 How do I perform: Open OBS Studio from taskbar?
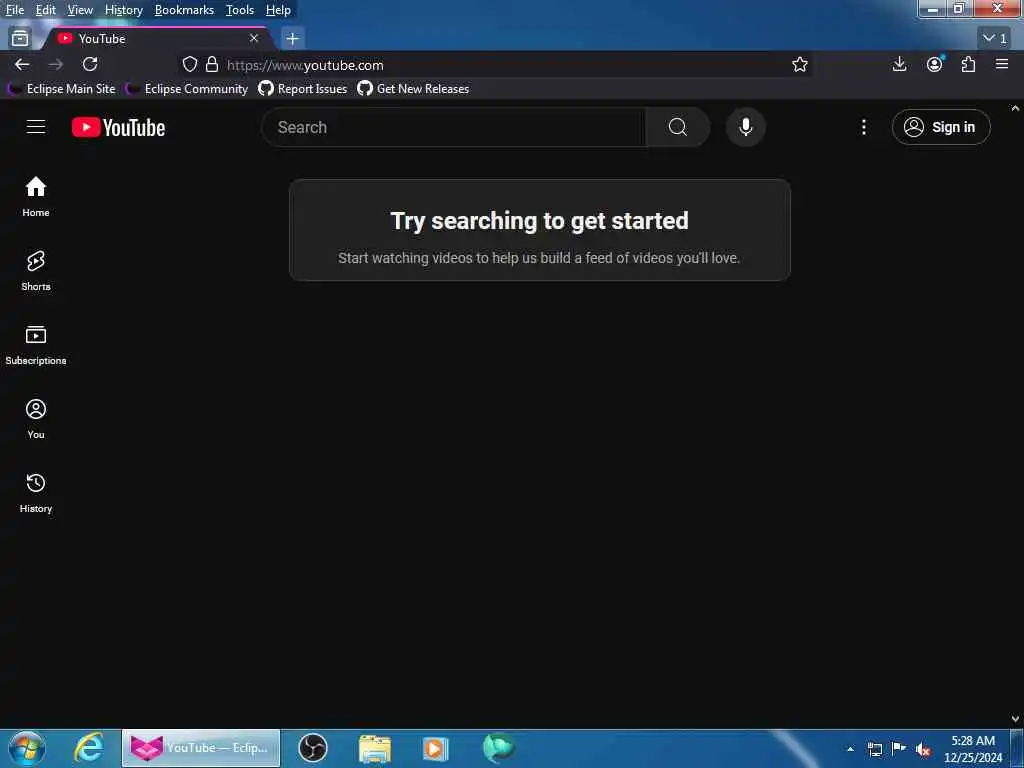point(312,748)
